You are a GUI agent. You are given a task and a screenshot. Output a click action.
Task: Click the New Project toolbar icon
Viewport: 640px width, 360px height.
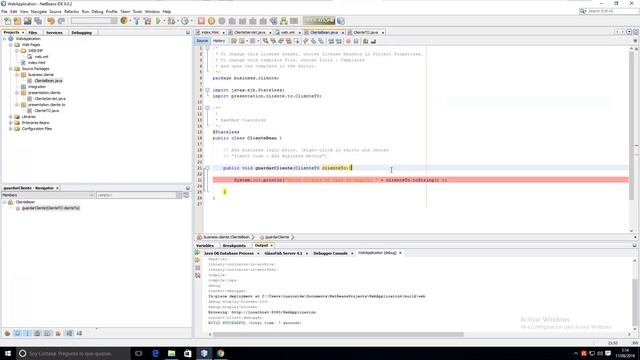pos(17,21)
